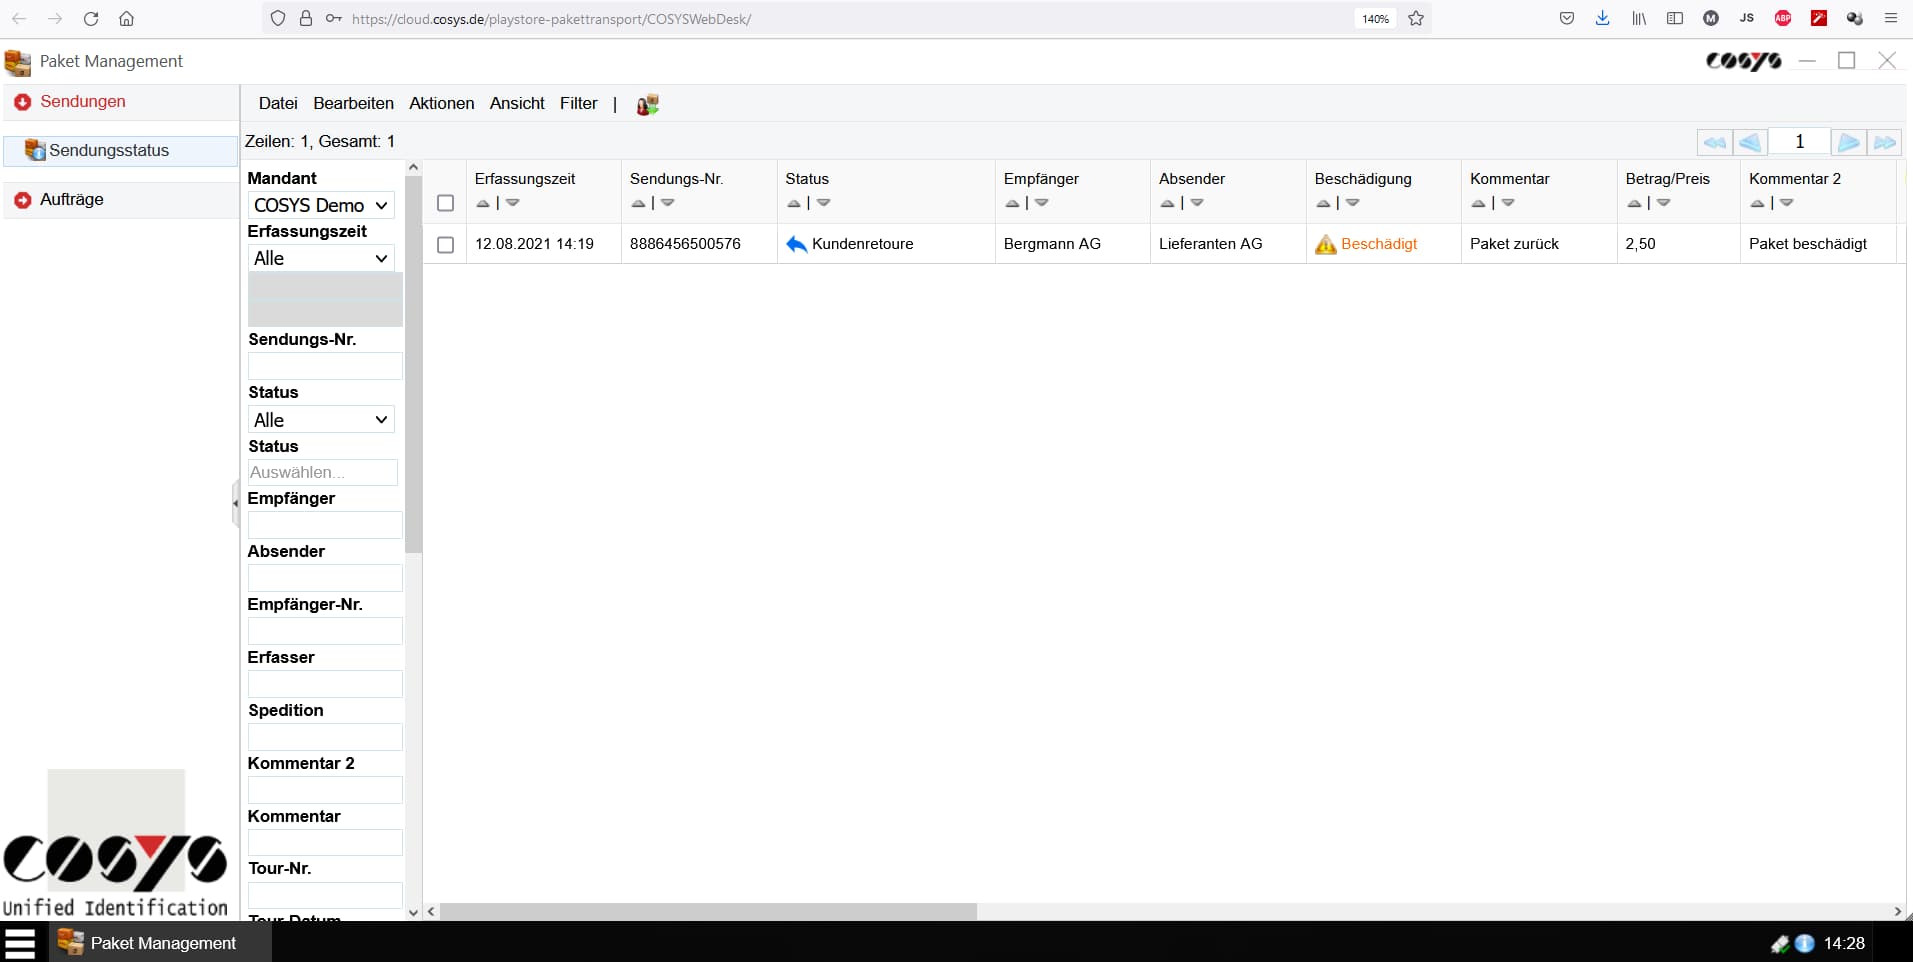Viewport: 1913px width, 962px height.
Task: Sort Kommentar column descending
Action: tap(1508, 203)
